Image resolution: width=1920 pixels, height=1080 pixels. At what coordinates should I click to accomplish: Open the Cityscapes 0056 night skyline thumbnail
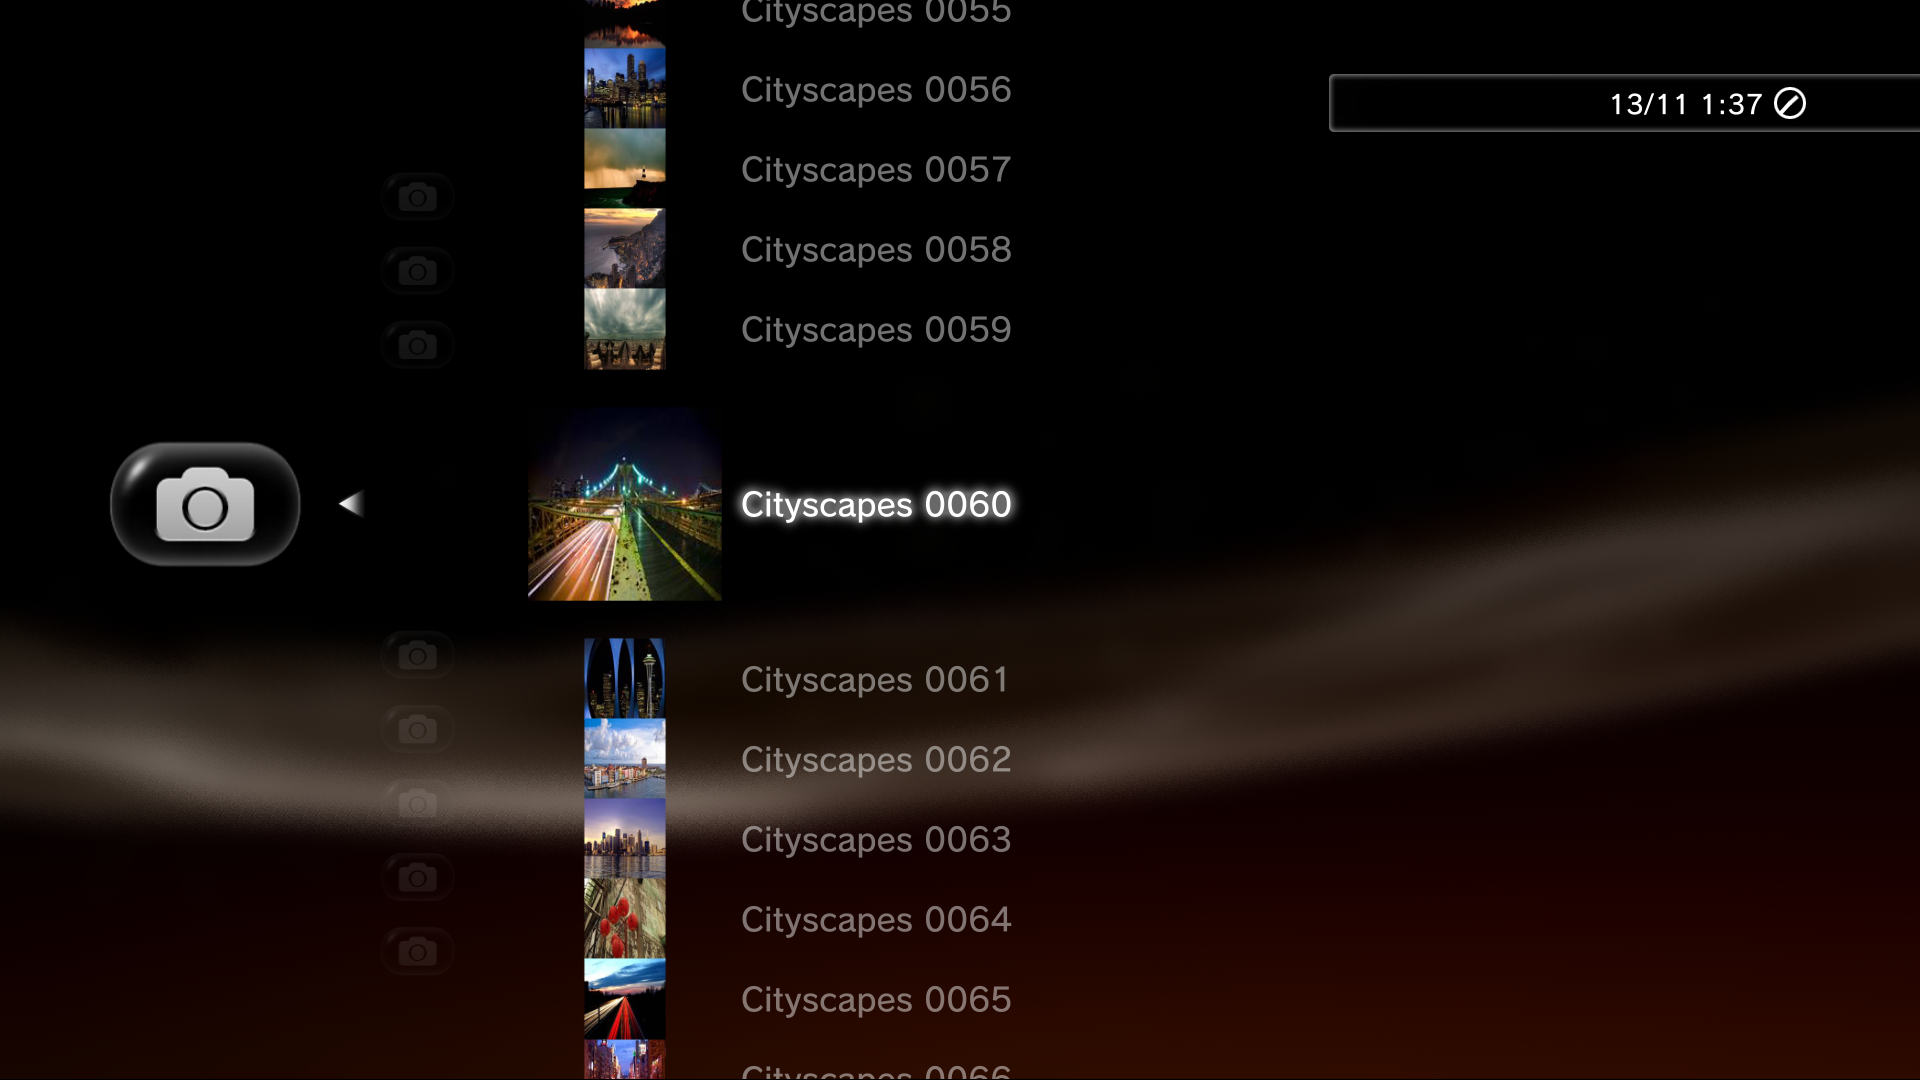pos(625,88)
